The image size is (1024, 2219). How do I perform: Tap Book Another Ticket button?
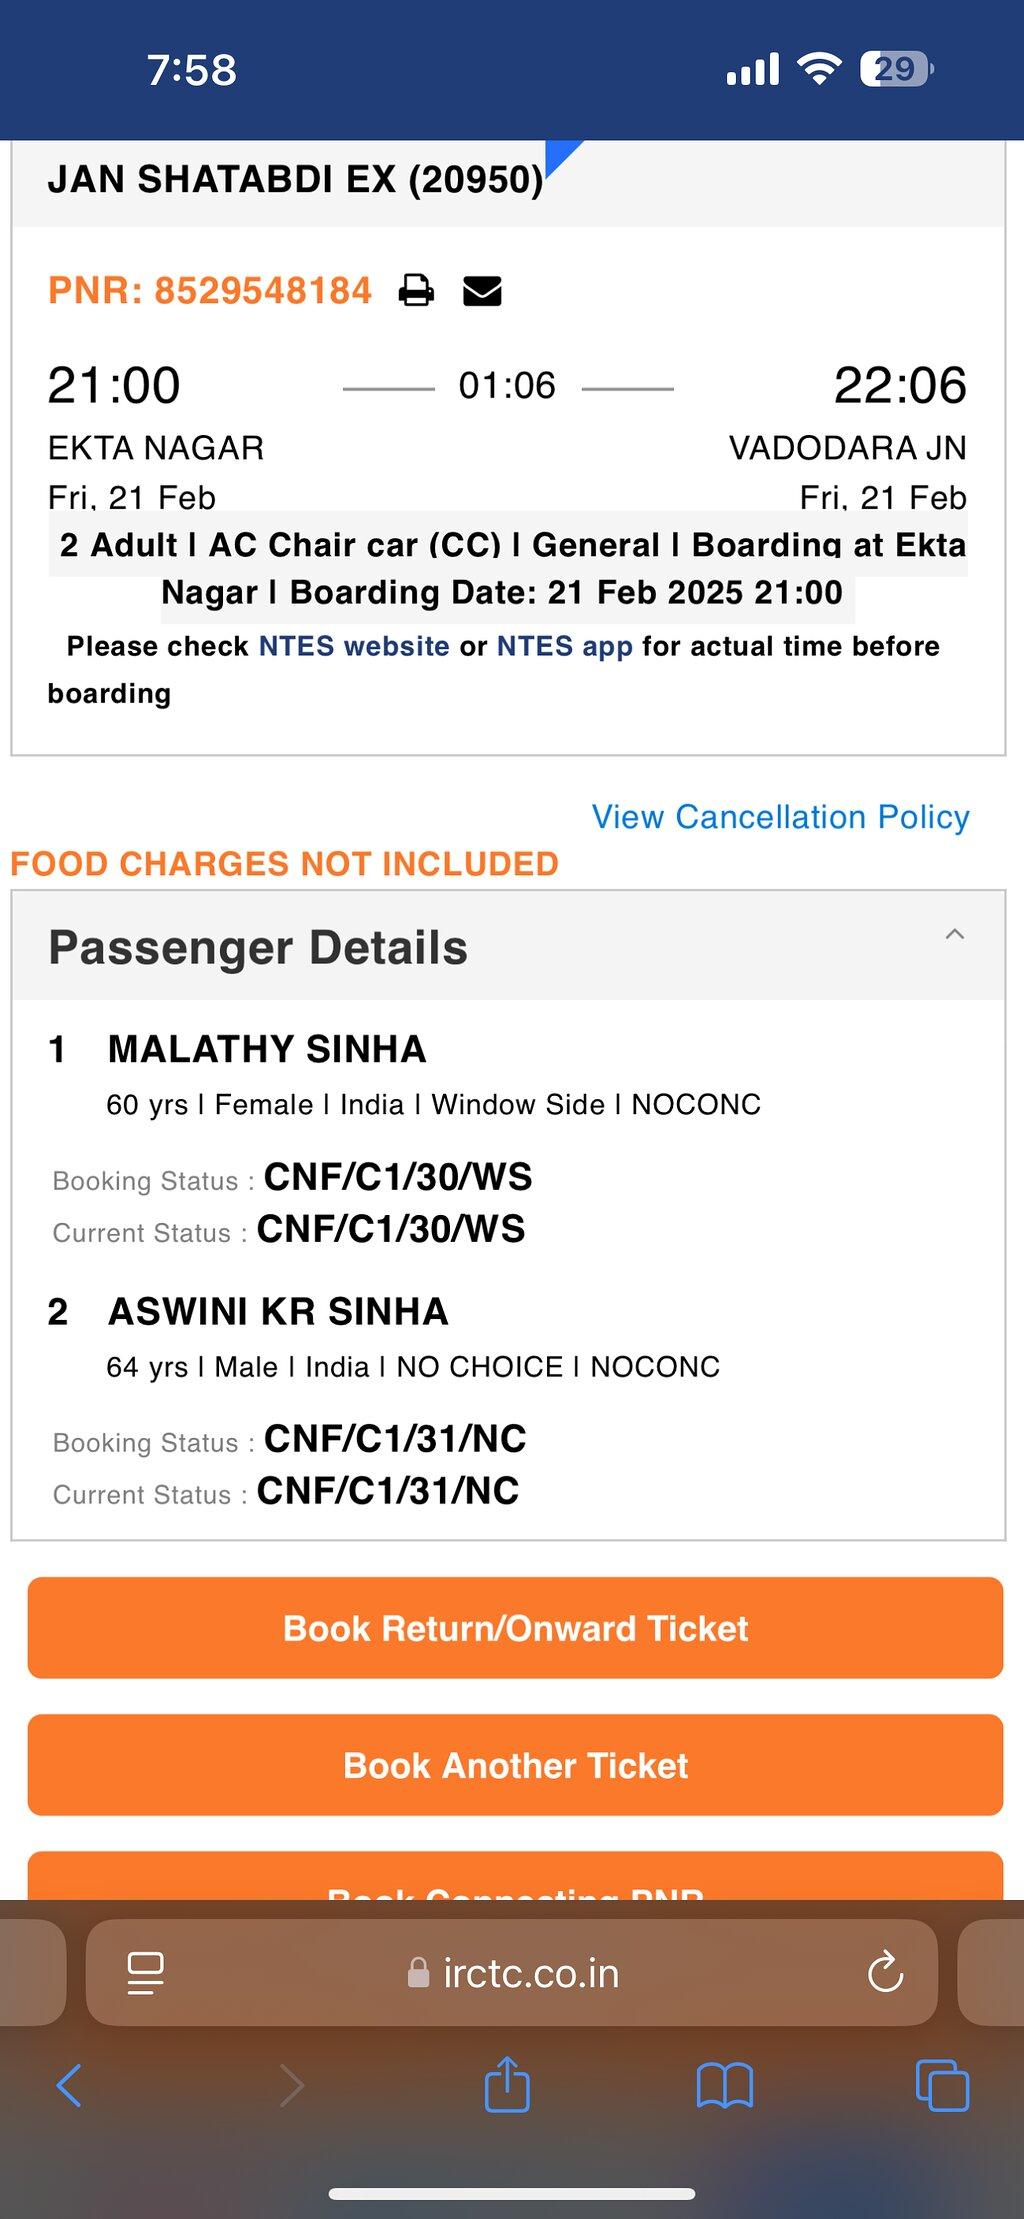pos(515,1765)
